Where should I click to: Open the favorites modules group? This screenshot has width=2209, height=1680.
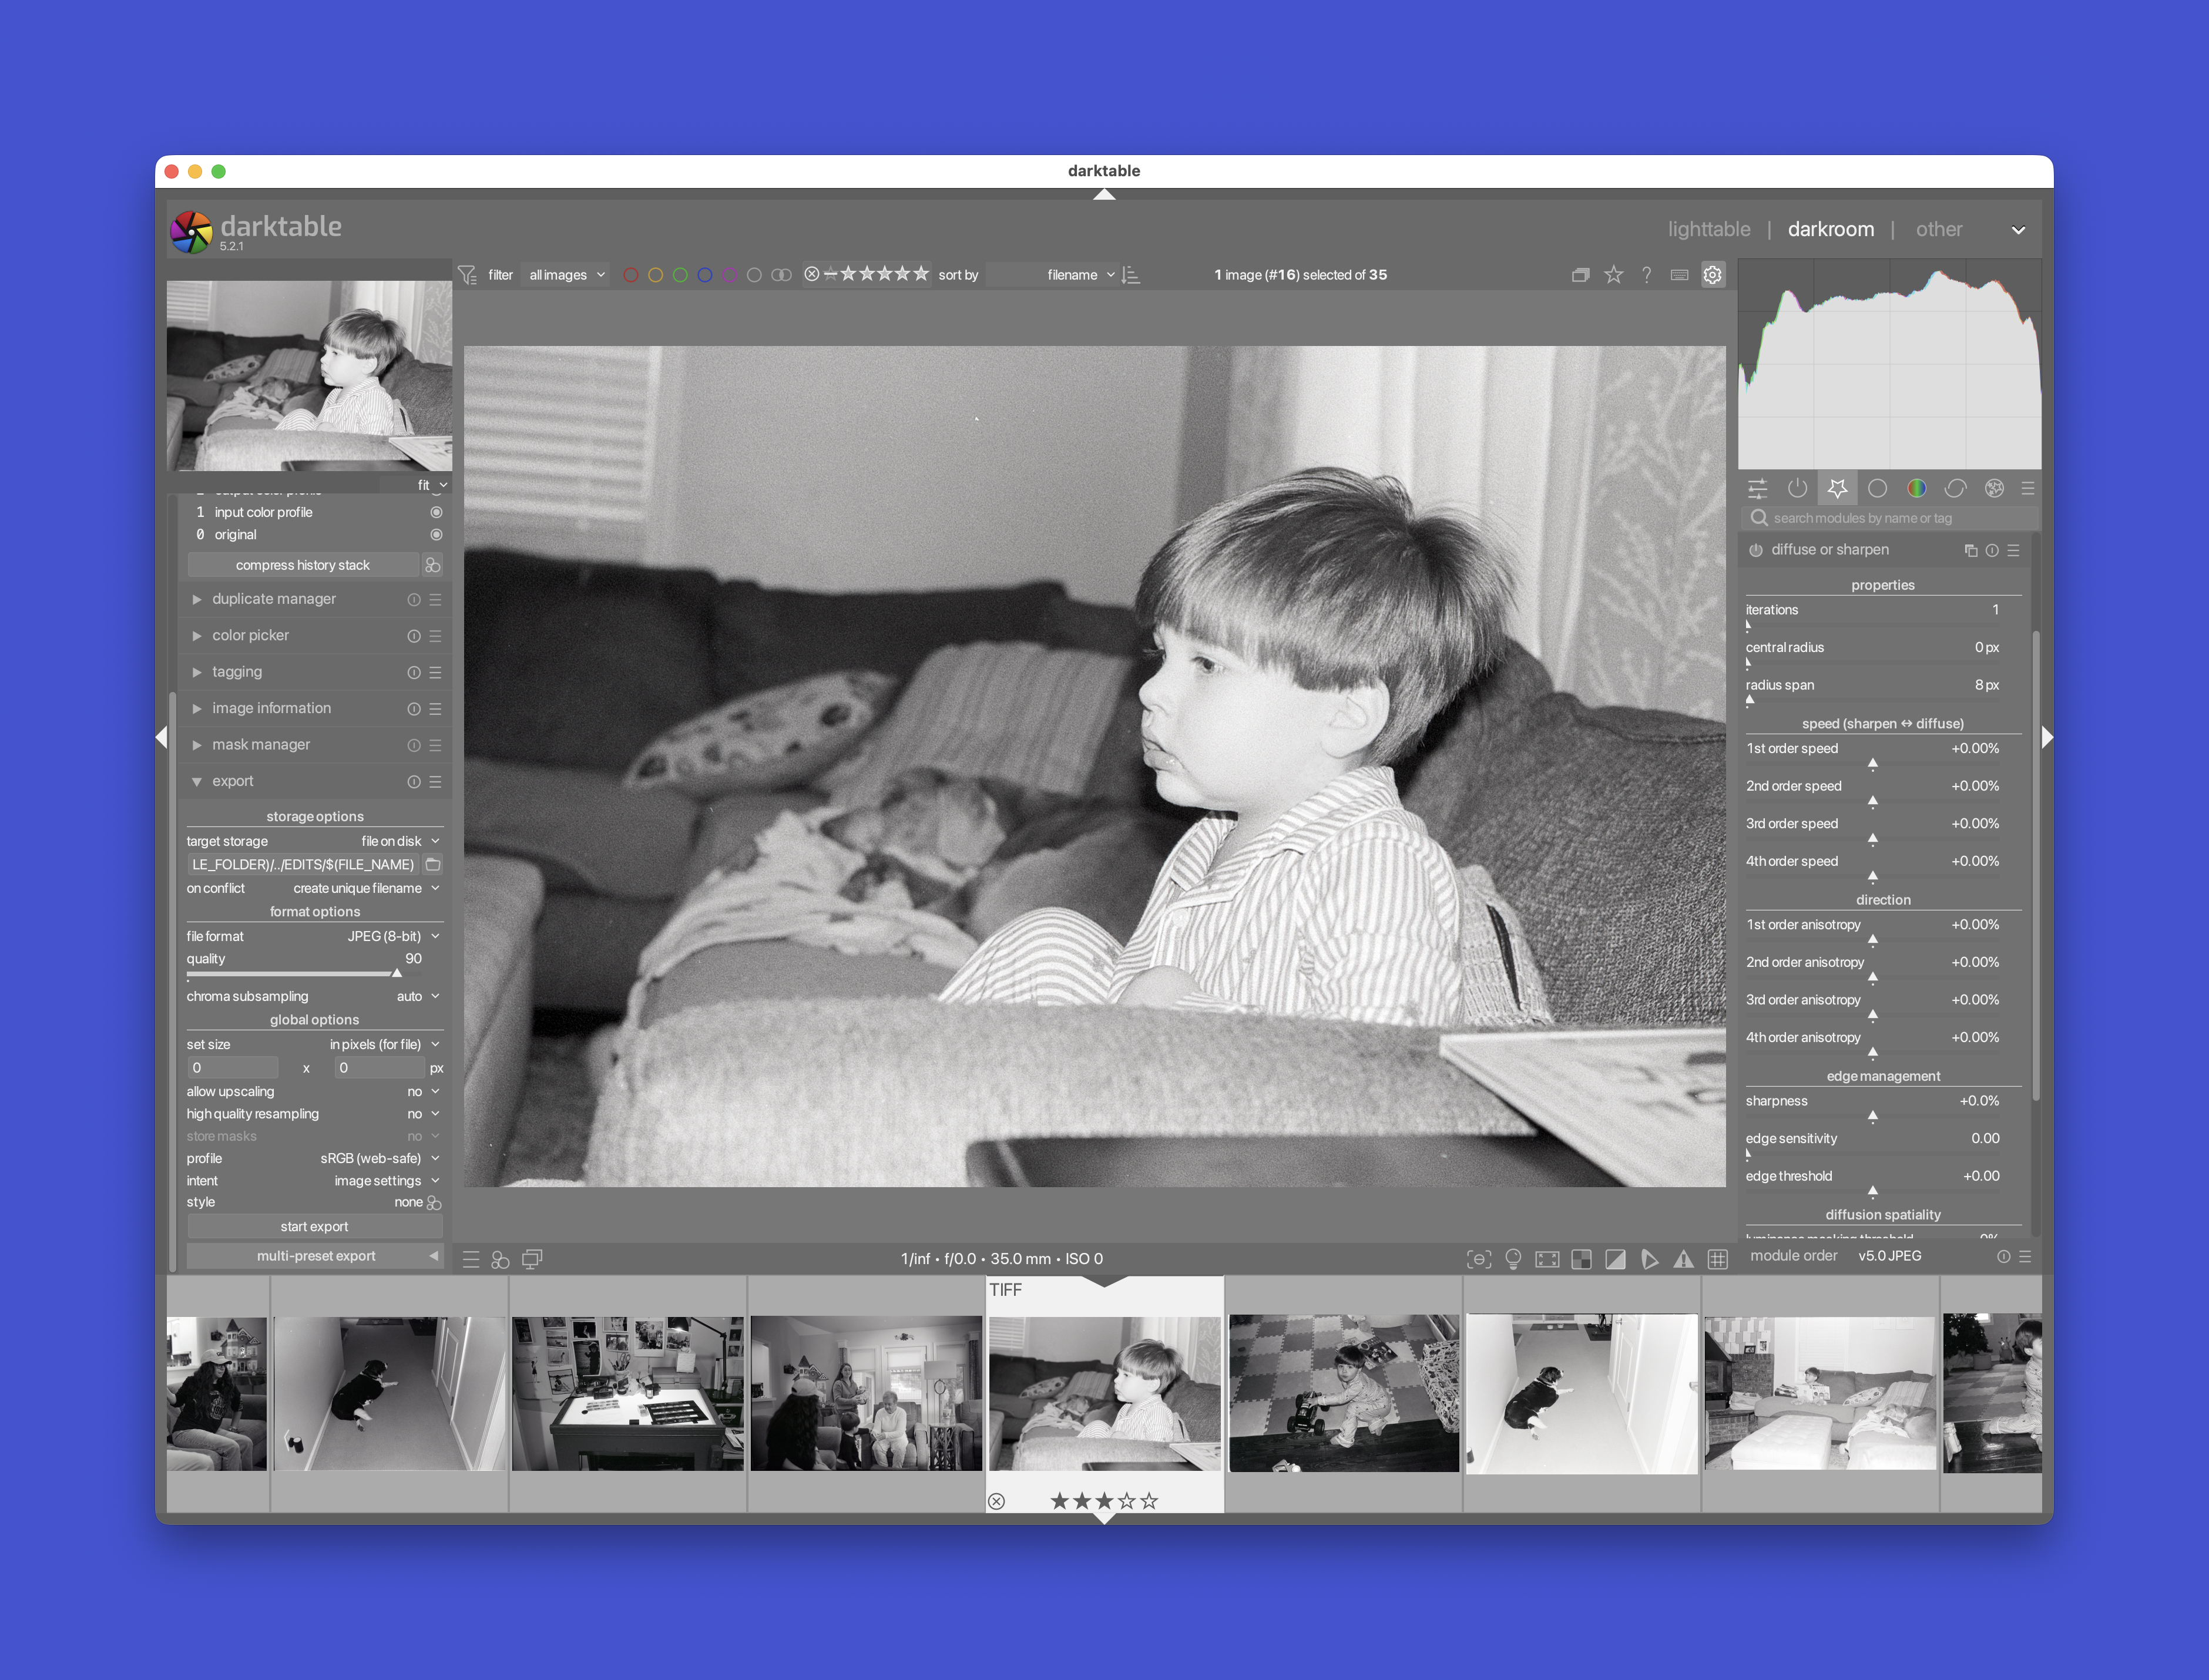coord(1838,488)
